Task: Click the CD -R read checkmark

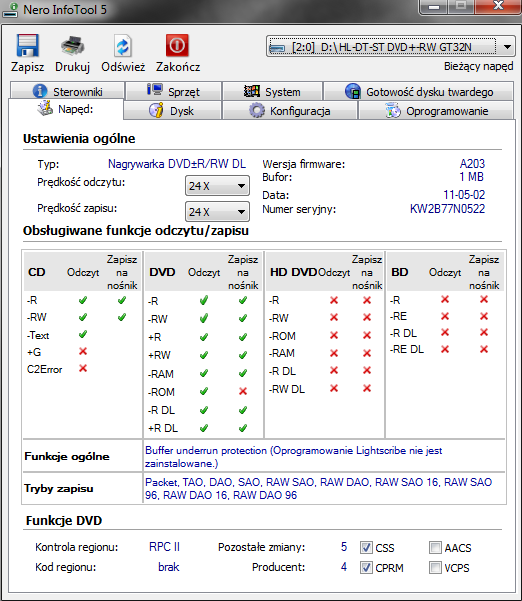Action: pyautogui.click(x=83, y=300)
